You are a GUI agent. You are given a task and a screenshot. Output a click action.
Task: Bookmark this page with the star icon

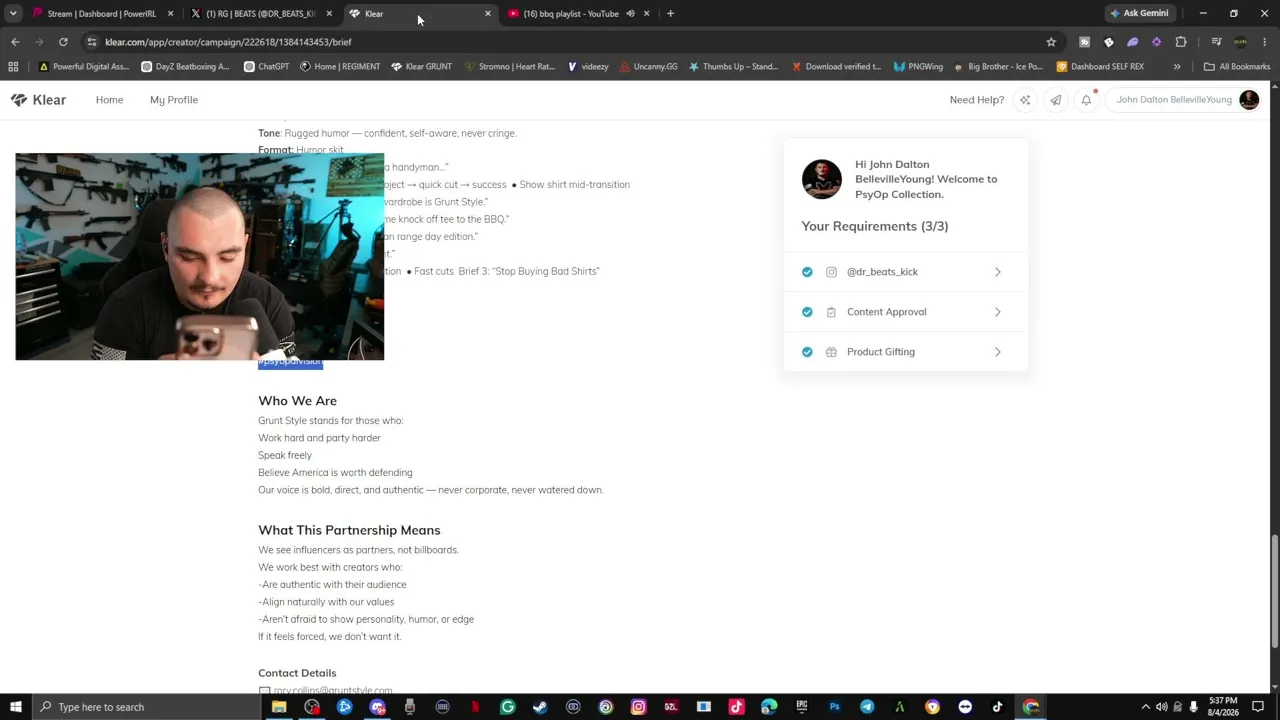point(1051,42)
